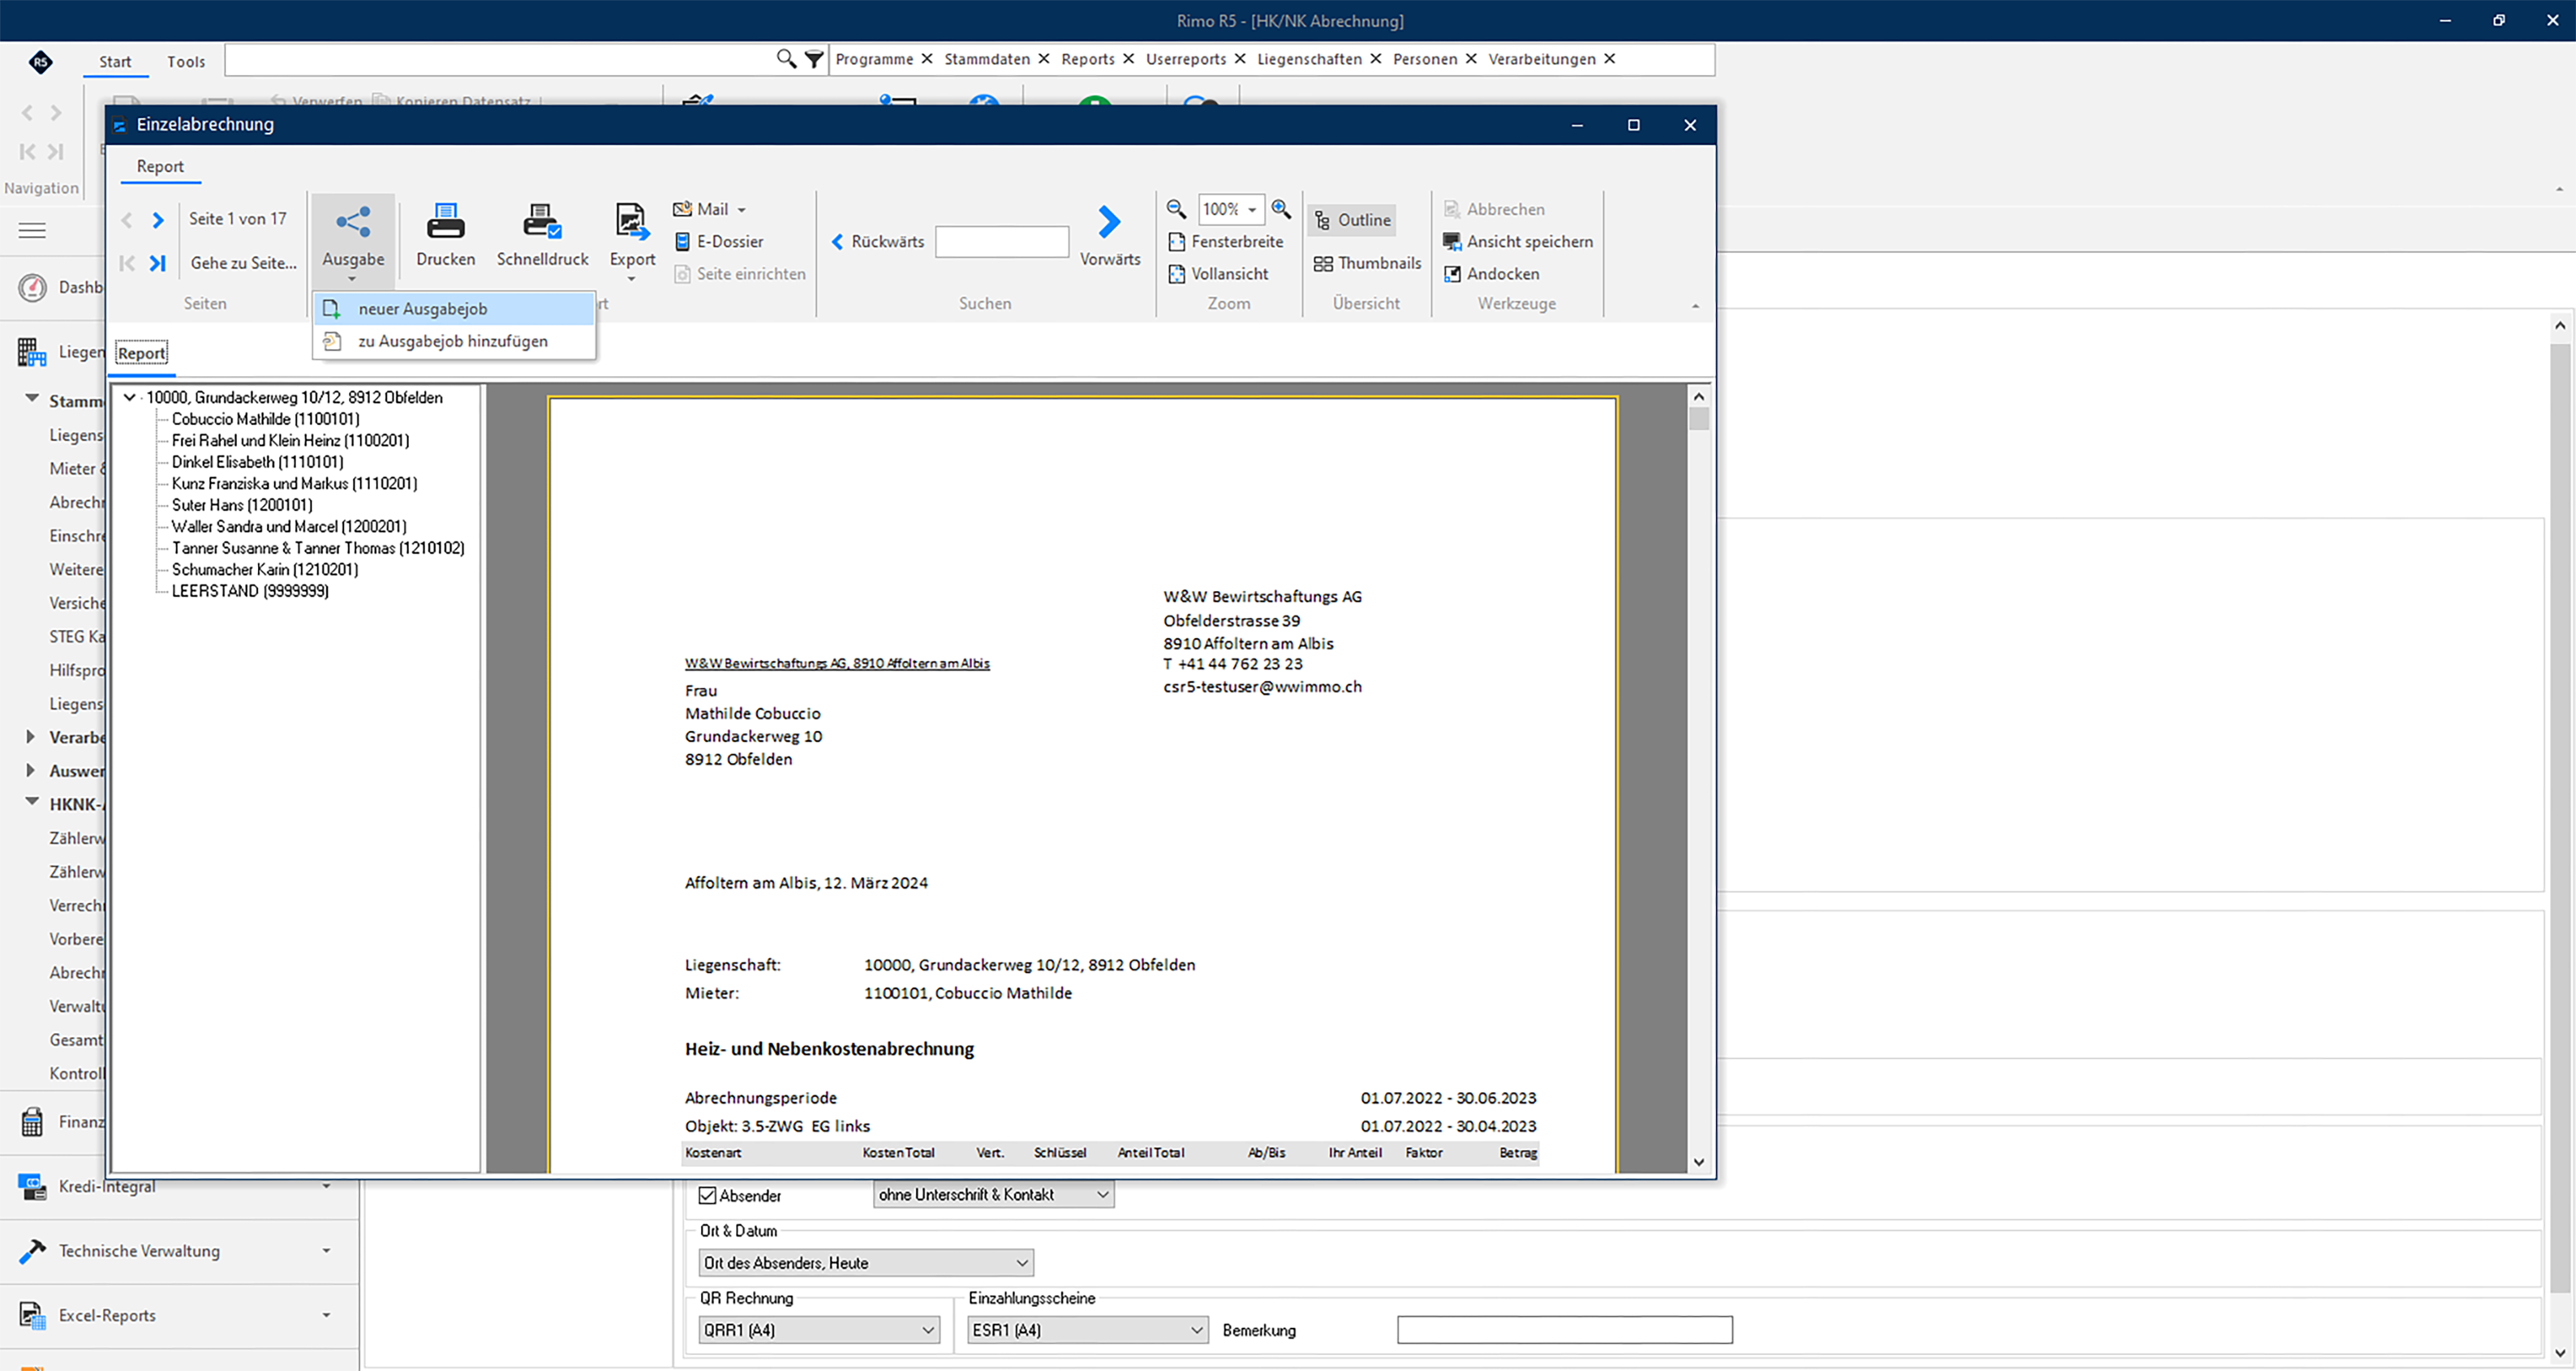Switch to the Report ribbon tab

[x=160, y=167]
